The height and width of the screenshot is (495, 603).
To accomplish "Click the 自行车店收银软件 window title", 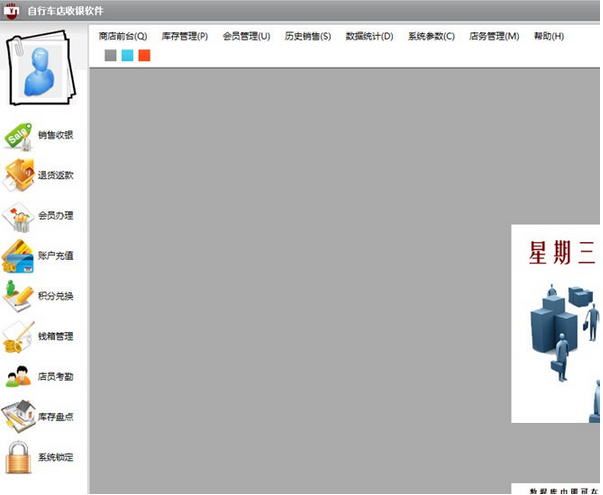I will pos(65,11).
